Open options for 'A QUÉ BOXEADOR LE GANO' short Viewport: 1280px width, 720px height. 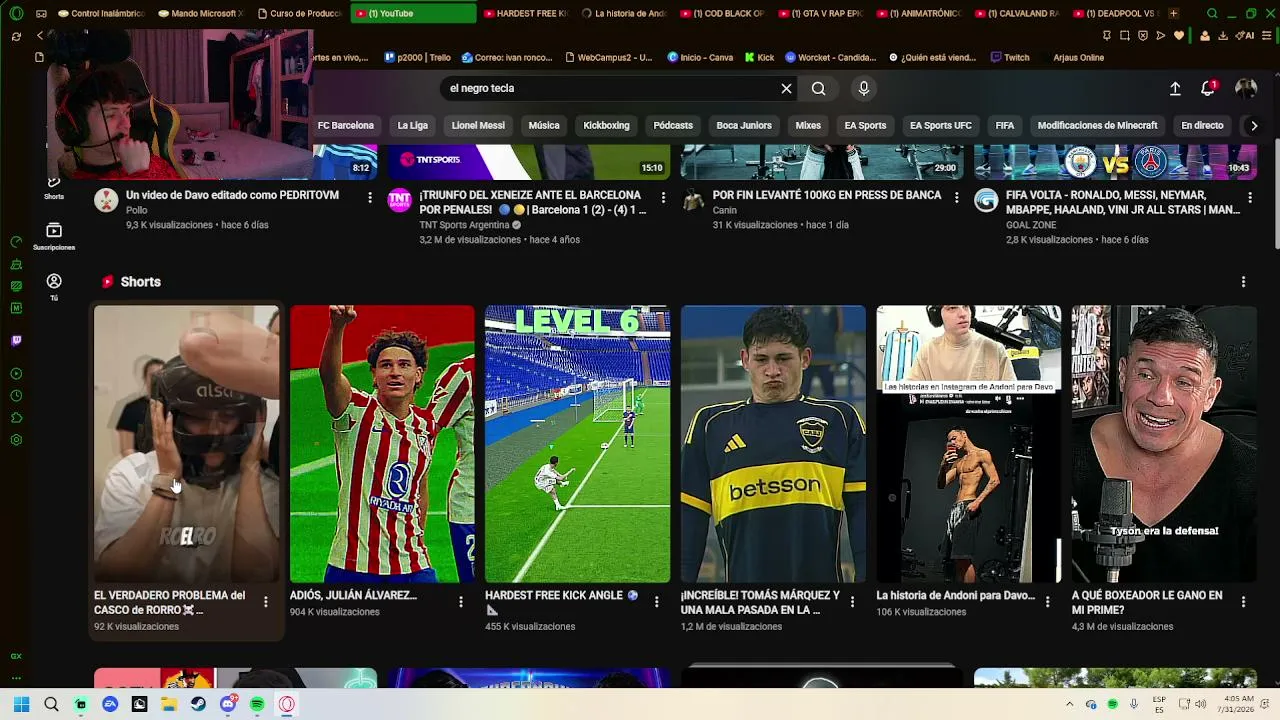[1243, 601]
